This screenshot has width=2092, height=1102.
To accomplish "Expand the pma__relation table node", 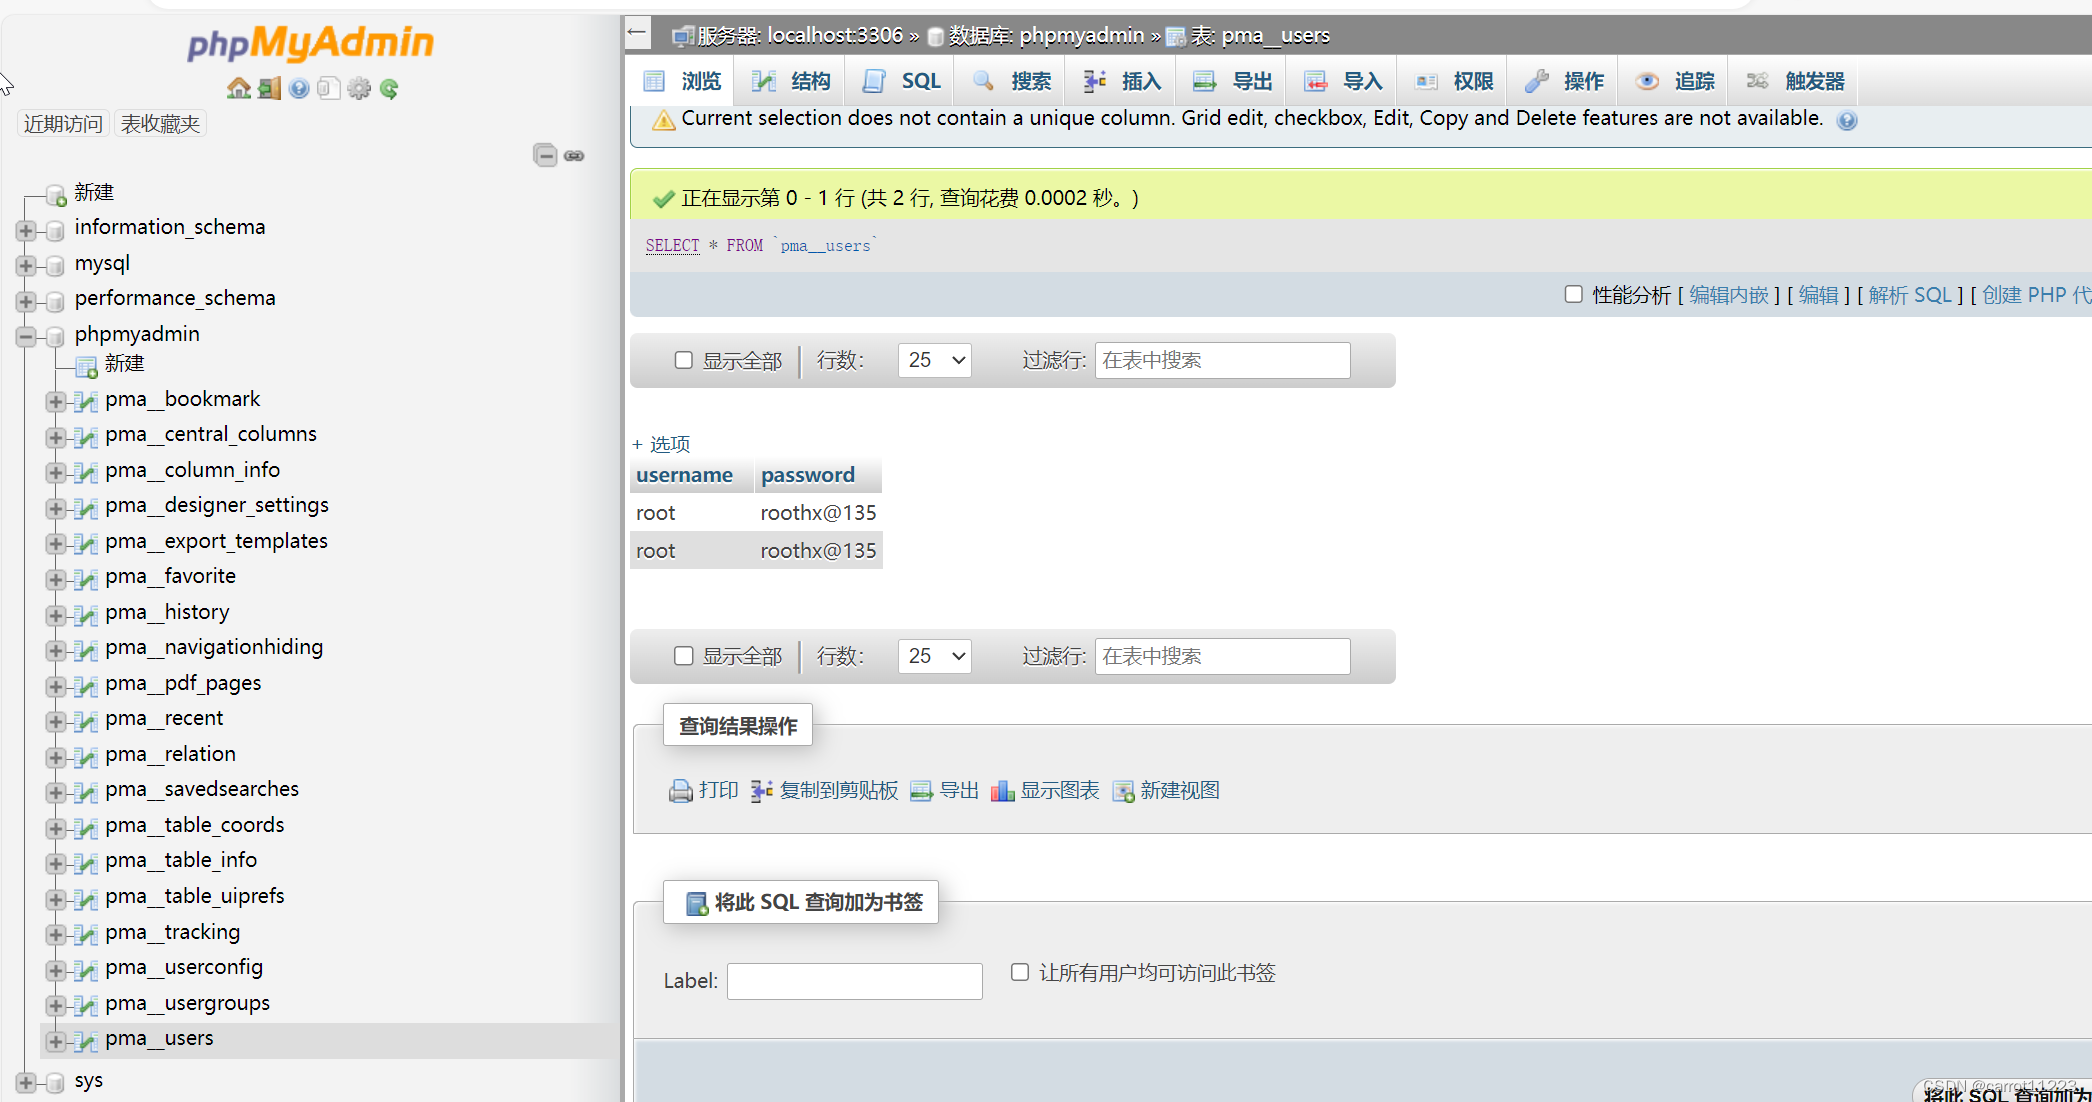I will coord(55,757).
